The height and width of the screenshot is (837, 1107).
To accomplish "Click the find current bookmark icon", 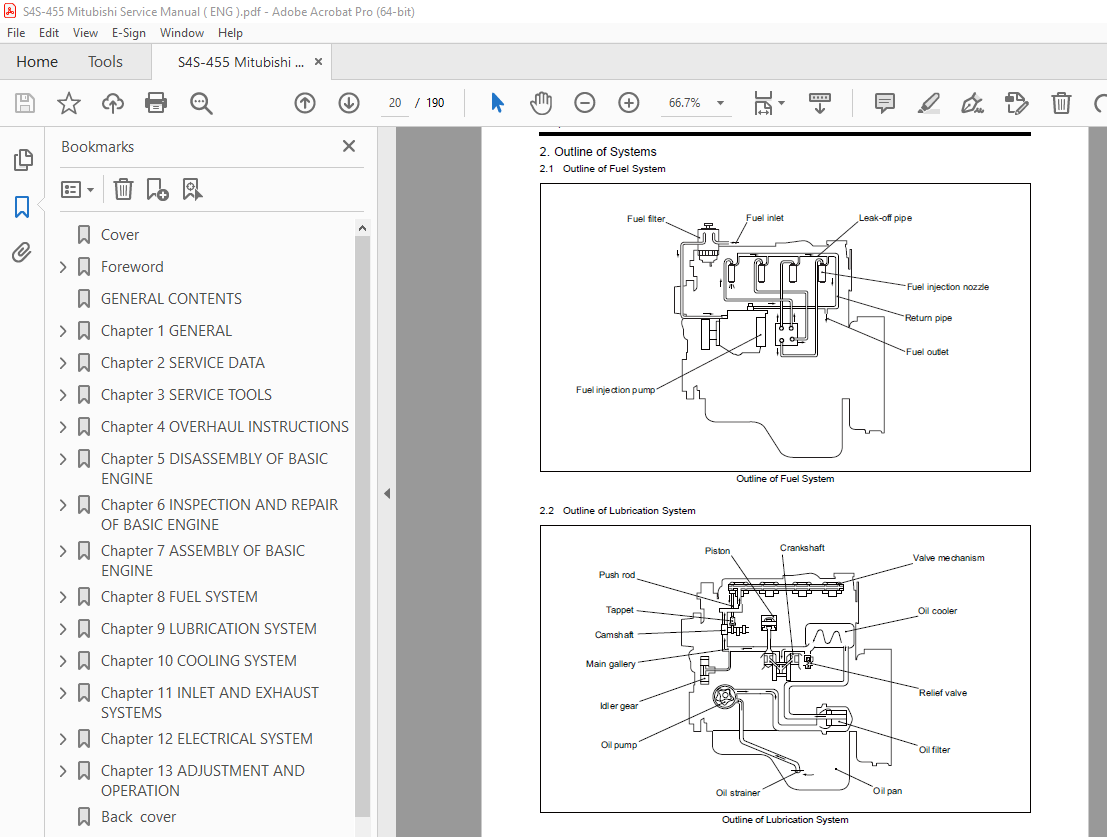I will [x=192, y=189].
